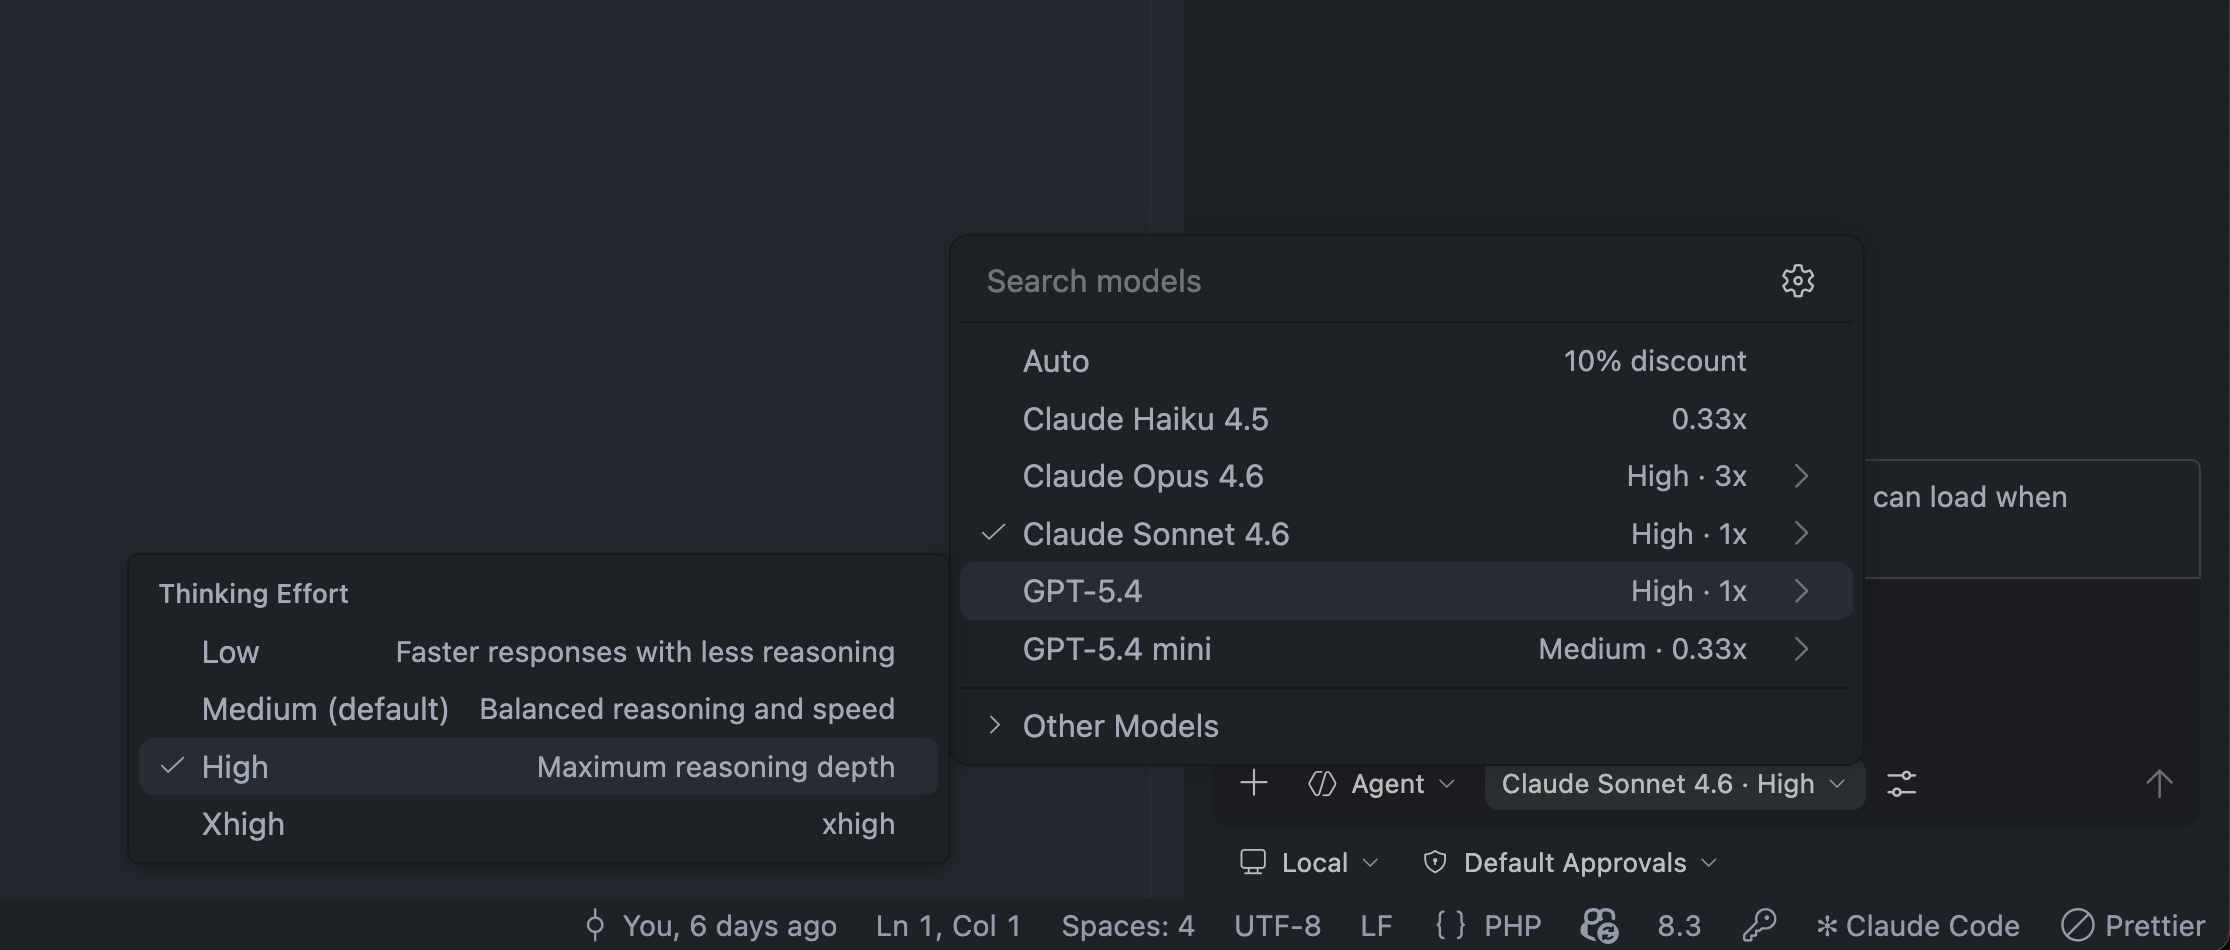Select Xhigh thinking effort
2230x950 pixels.
tap(242, 823)
